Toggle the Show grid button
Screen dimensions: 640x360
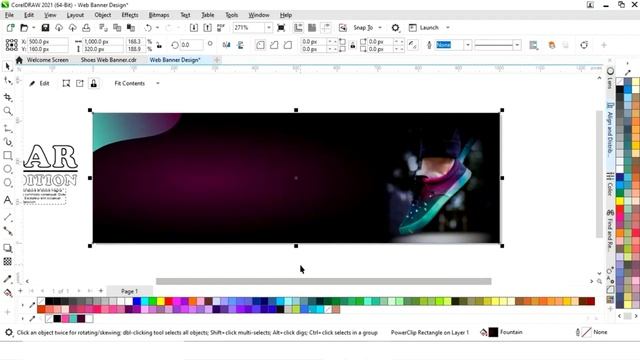click(312, 28)
